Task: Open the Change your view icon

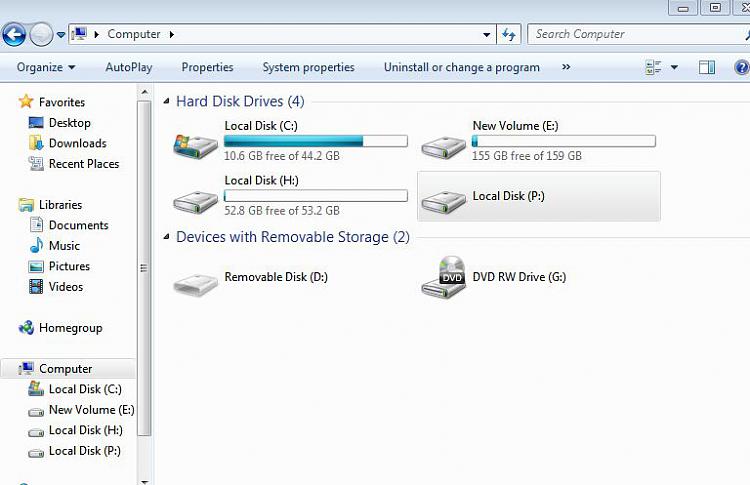Action: 653,67
